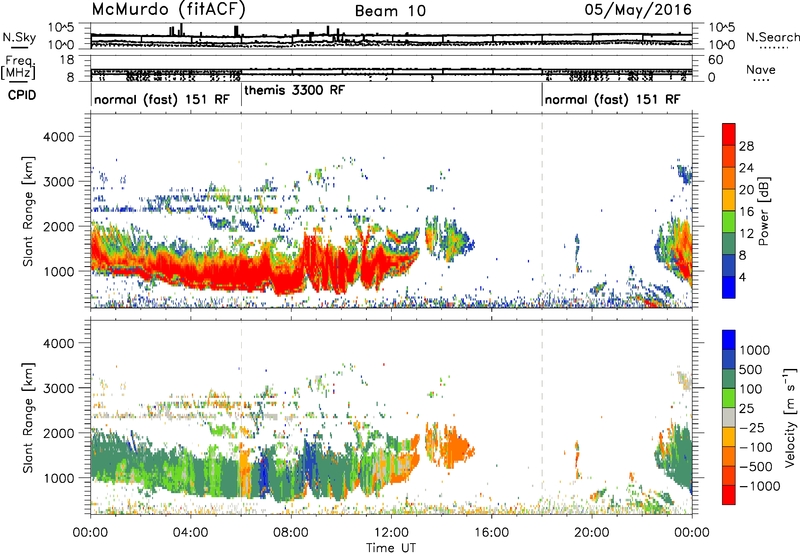Click the McMurdo (fitACF) title text
Screen dimensions: 800x554
[169, 10]
